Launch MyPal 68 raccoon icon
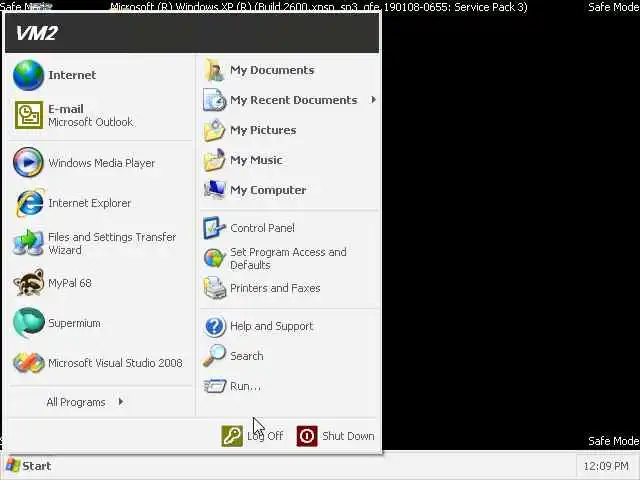This screenshot has width=640, height=480. pyautogui.click(x=29, y=282)
